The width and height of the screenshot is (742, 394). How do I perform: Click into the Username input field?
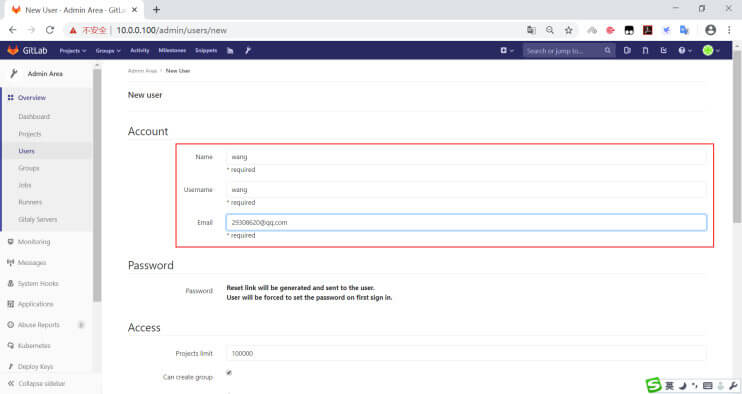(x=466, y=190)
